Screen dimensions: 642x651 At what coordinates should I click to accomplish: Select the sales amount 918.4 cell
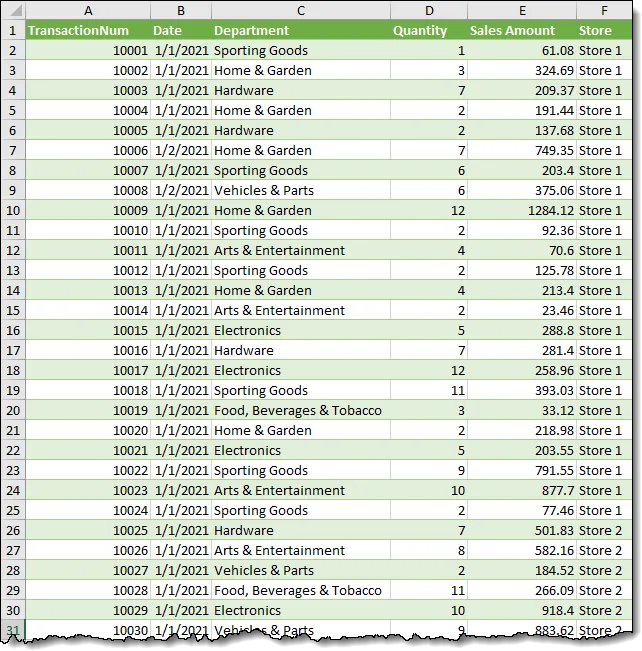point(521,611)
